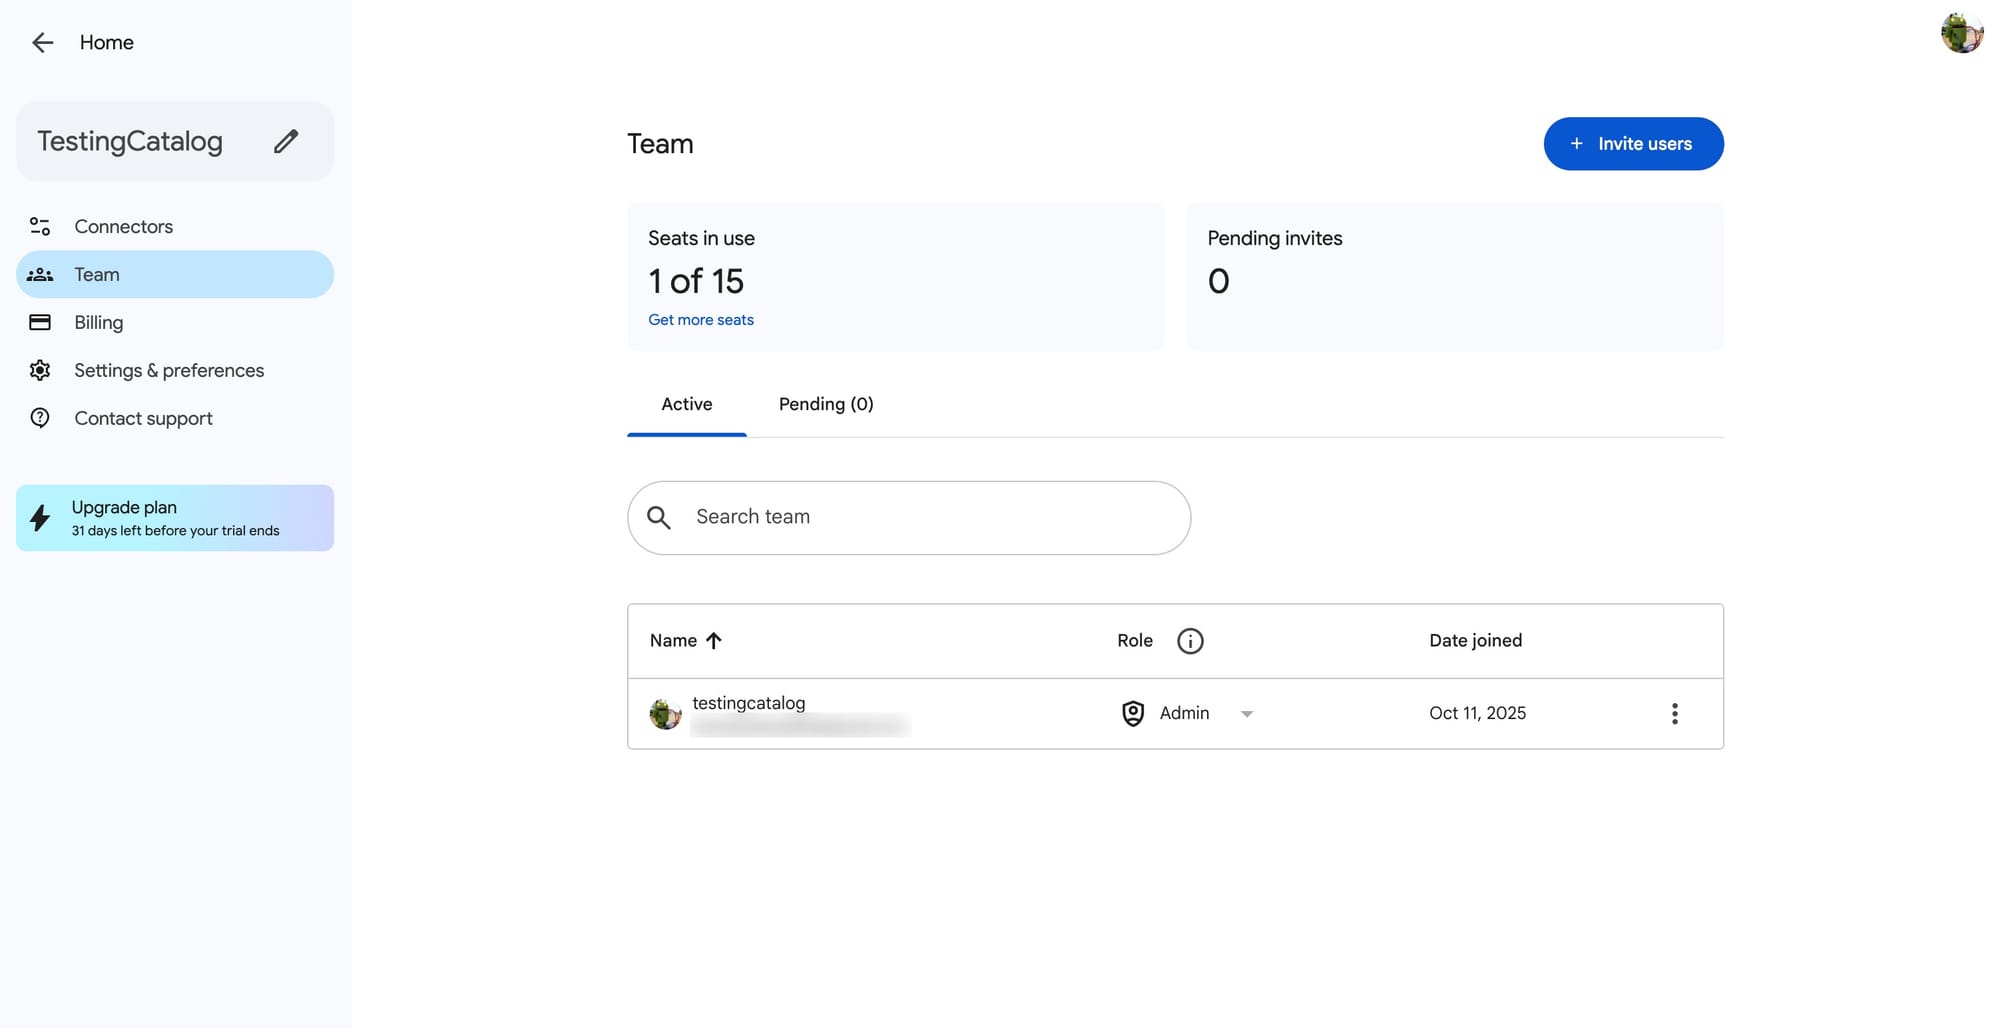Open Settings & preferences
Screen dimensions: 2000x1028
[175, 370]
